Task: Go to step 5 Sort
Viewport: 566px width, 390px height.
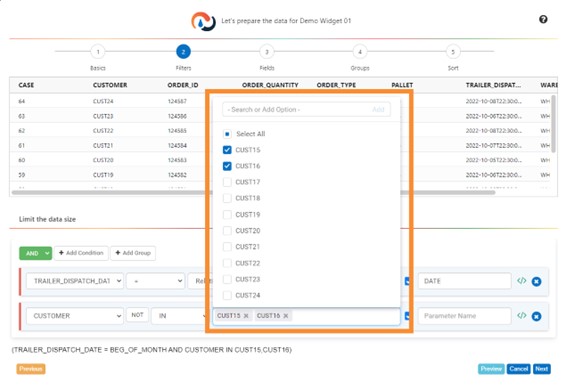Action: click(x=453, y=52)
